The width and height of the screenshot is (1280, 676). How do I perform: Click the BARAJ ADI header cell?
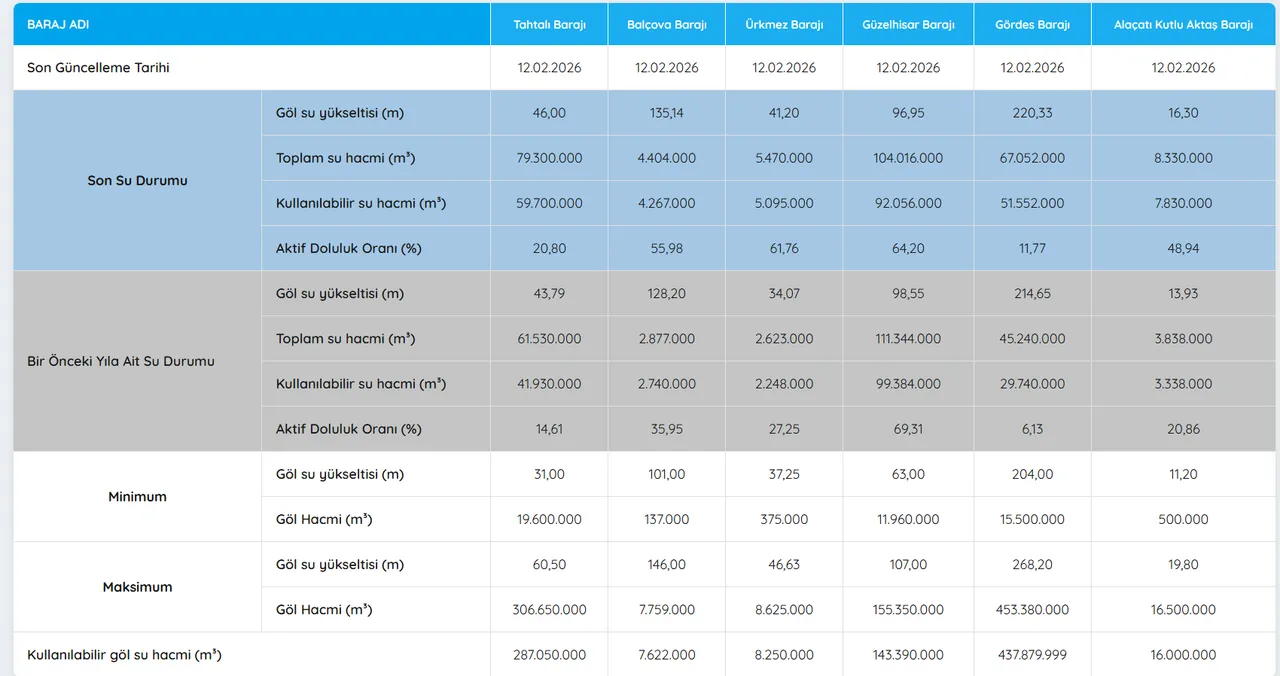[x=58, y=25]
